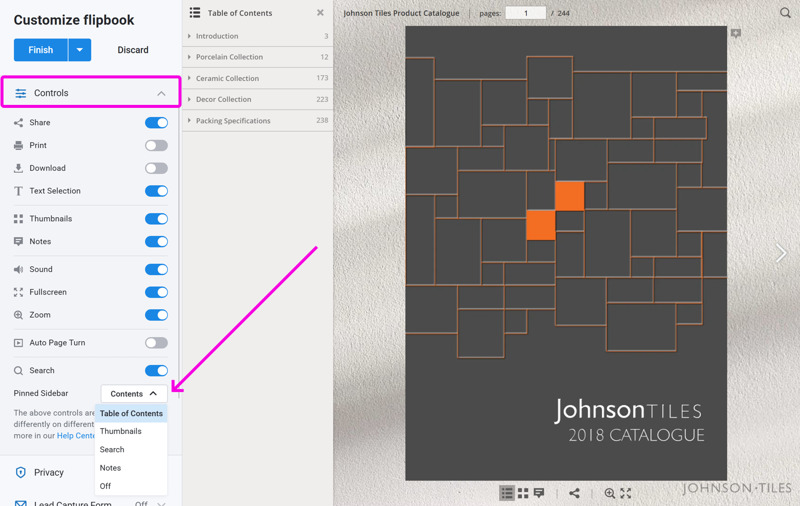Click the Share icon in Controls list
800x506 pixels.
(x=18, y=122)
